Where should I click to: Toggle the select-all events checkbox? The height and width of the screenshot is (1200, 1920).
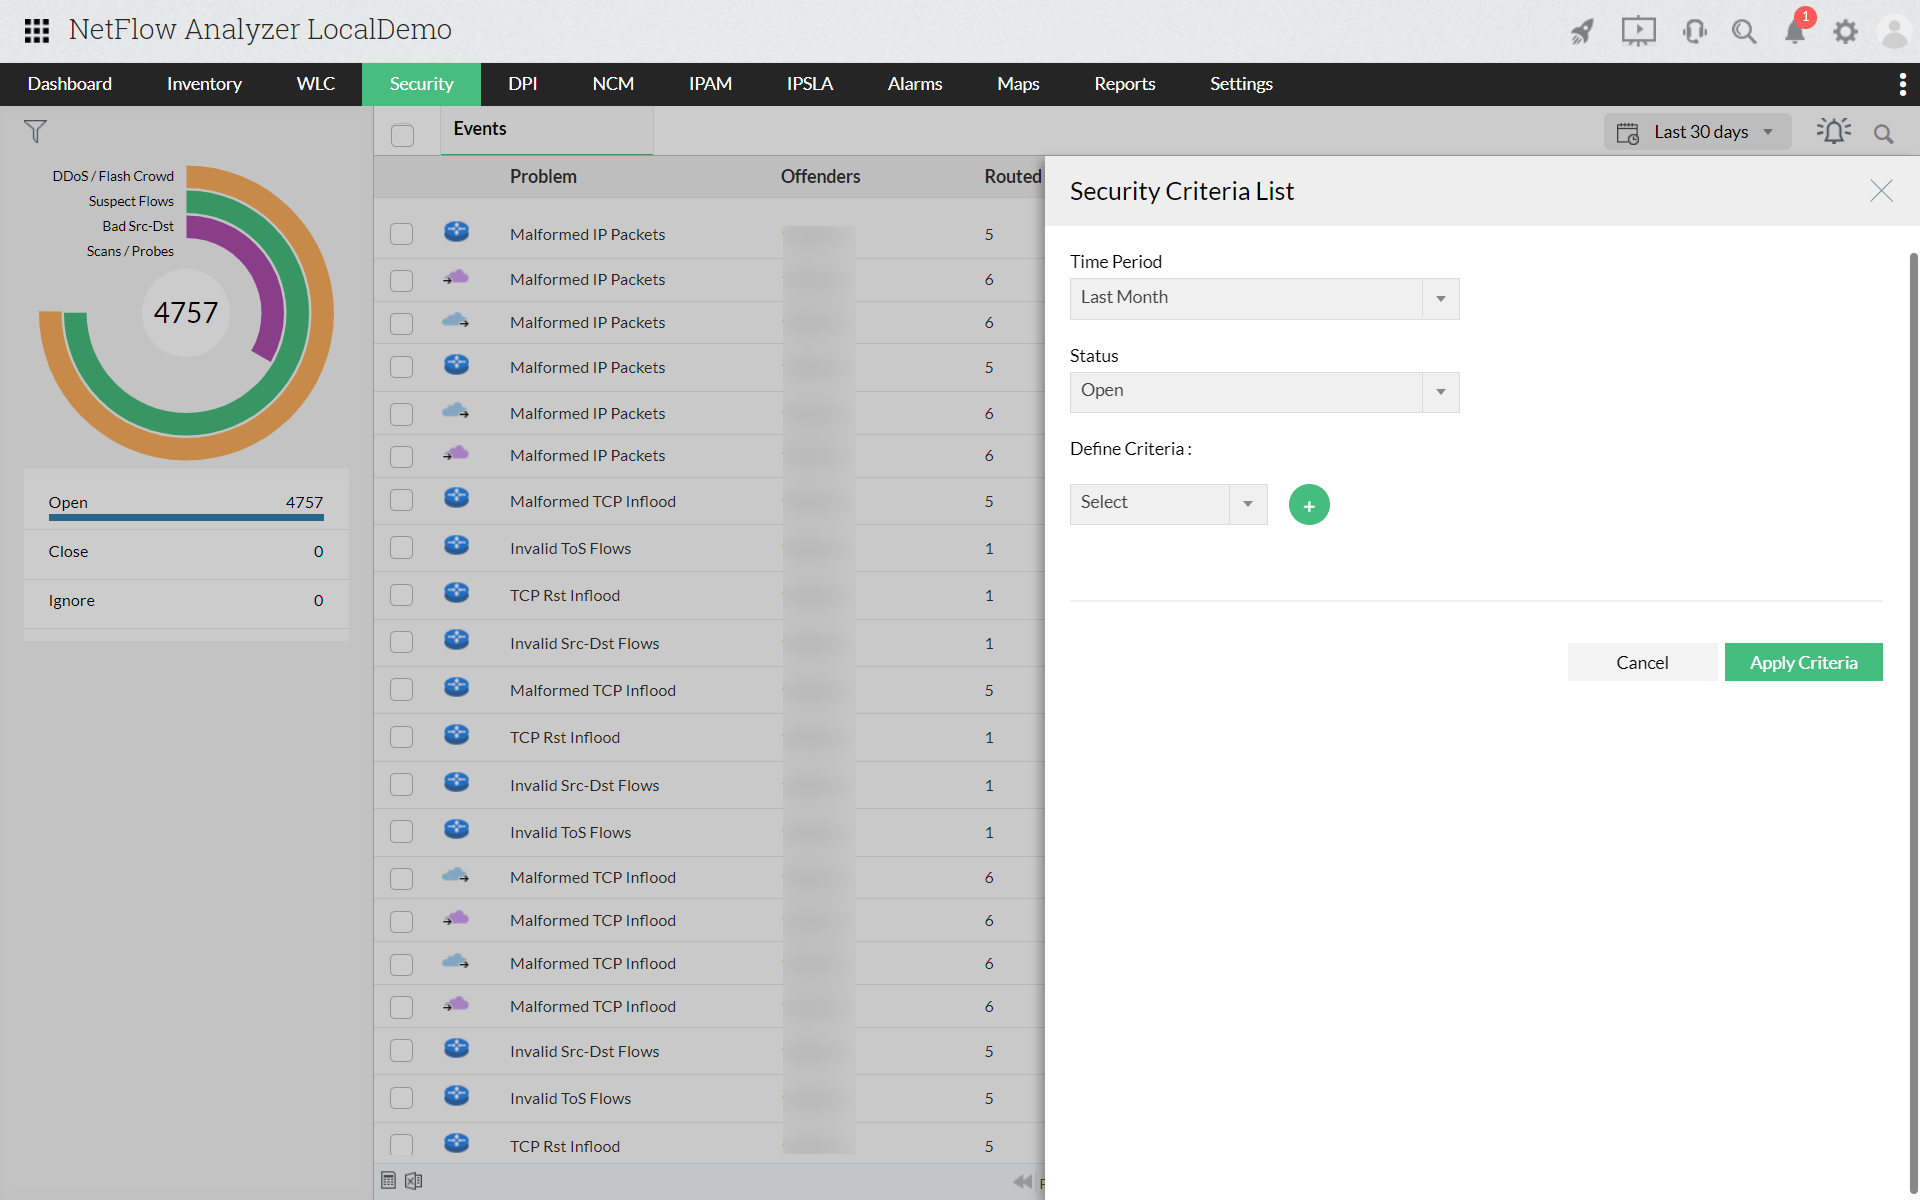(402, 135)
